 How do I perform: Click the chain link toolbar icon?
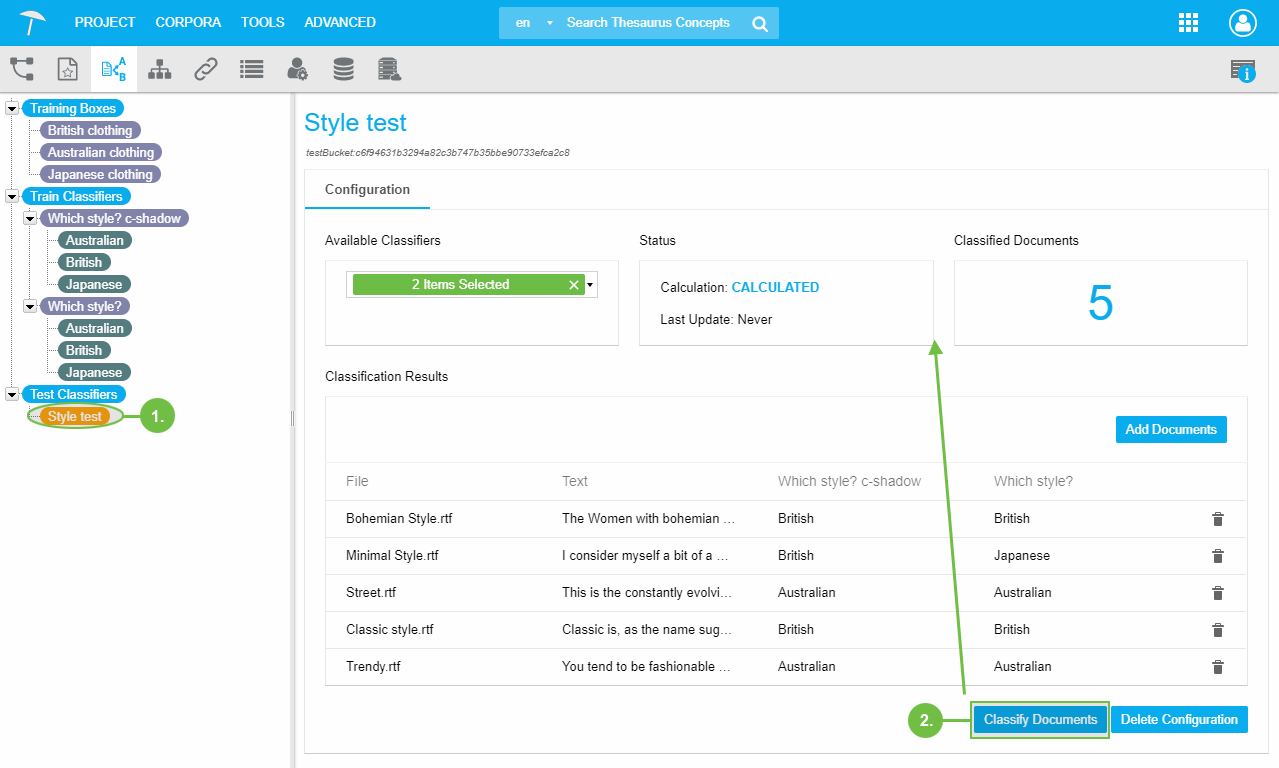click(x=206, y=69)
